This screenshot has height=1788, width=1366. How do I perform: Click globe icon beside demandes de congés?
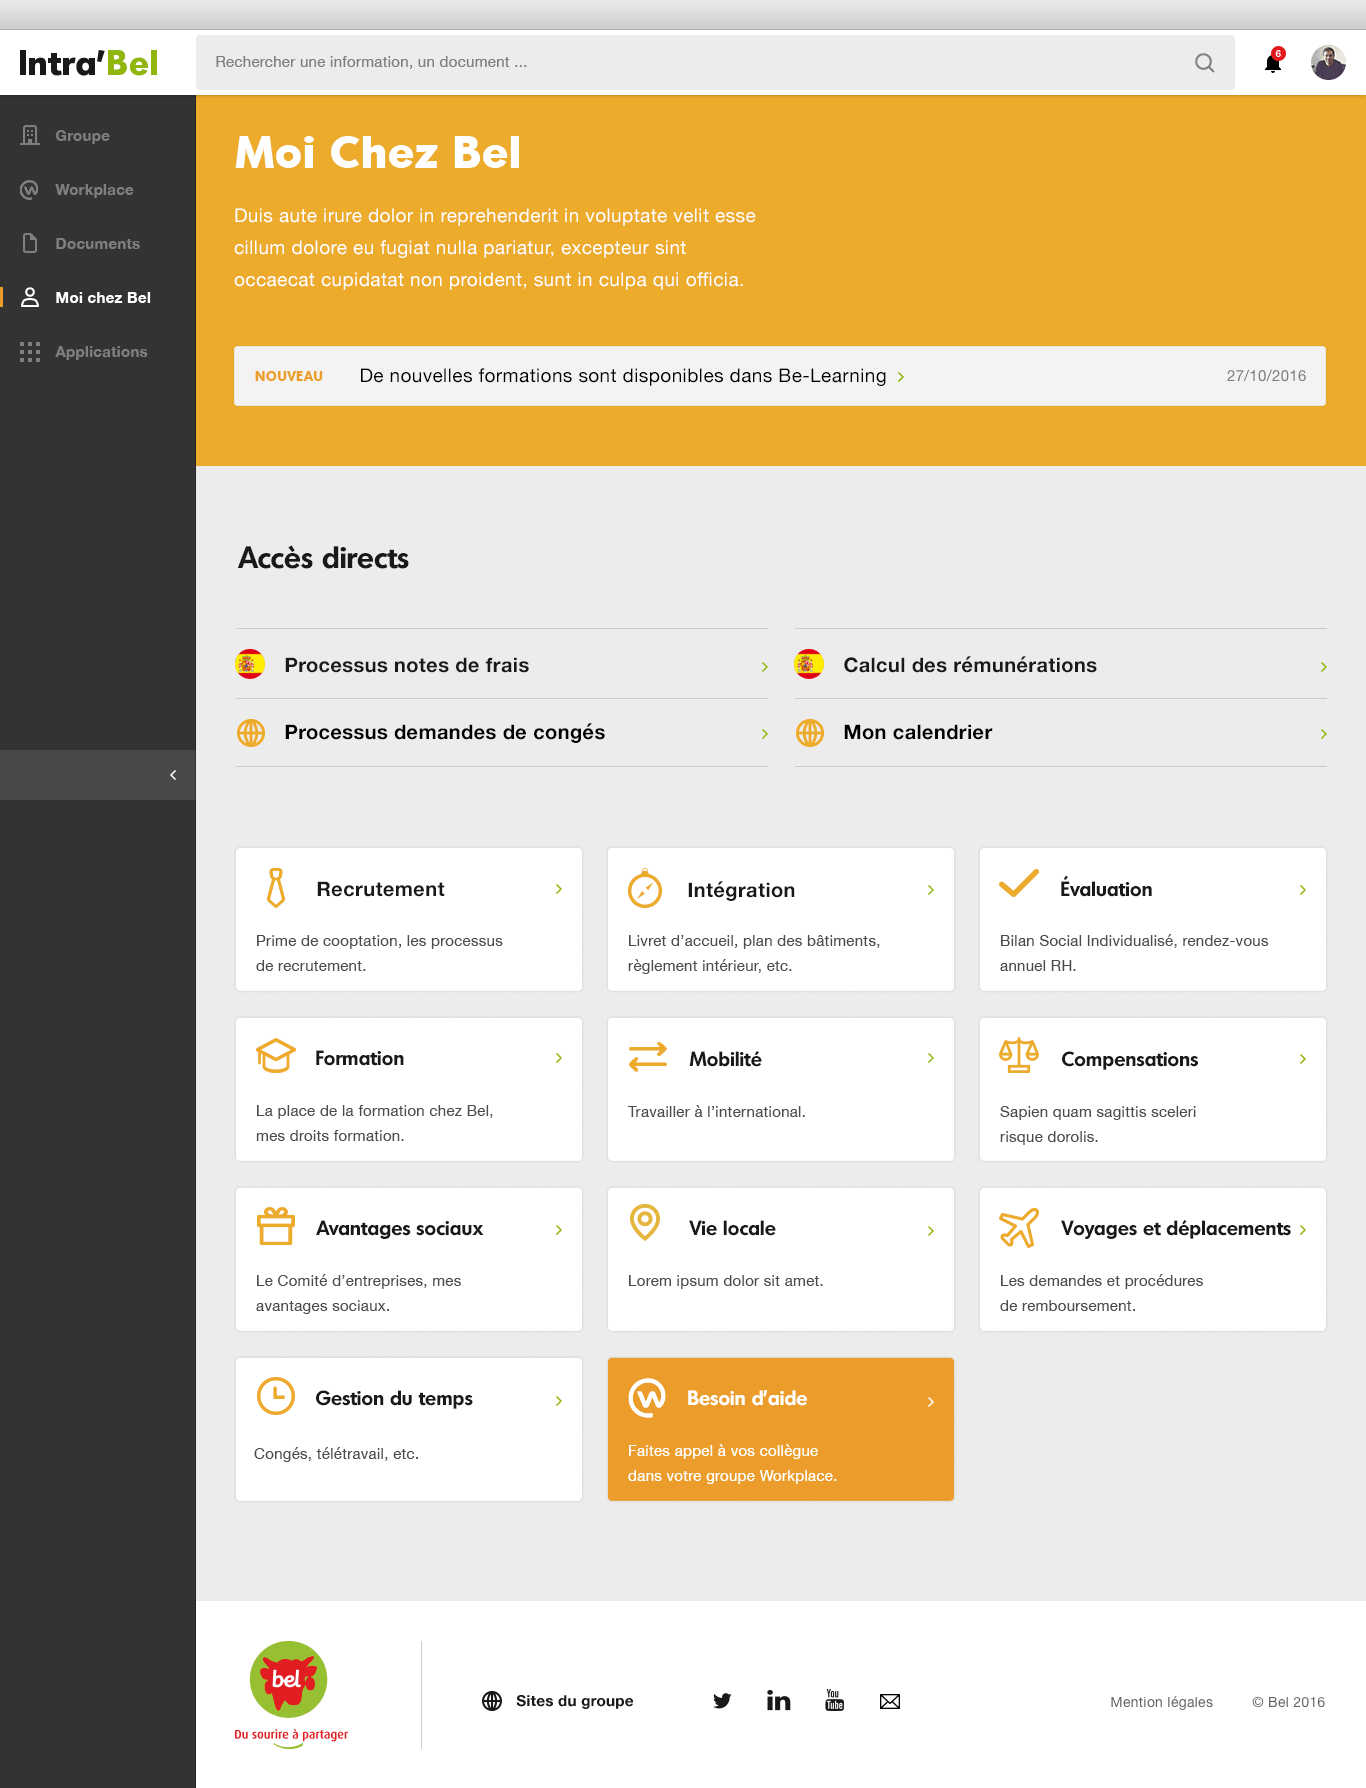[251, 733]
